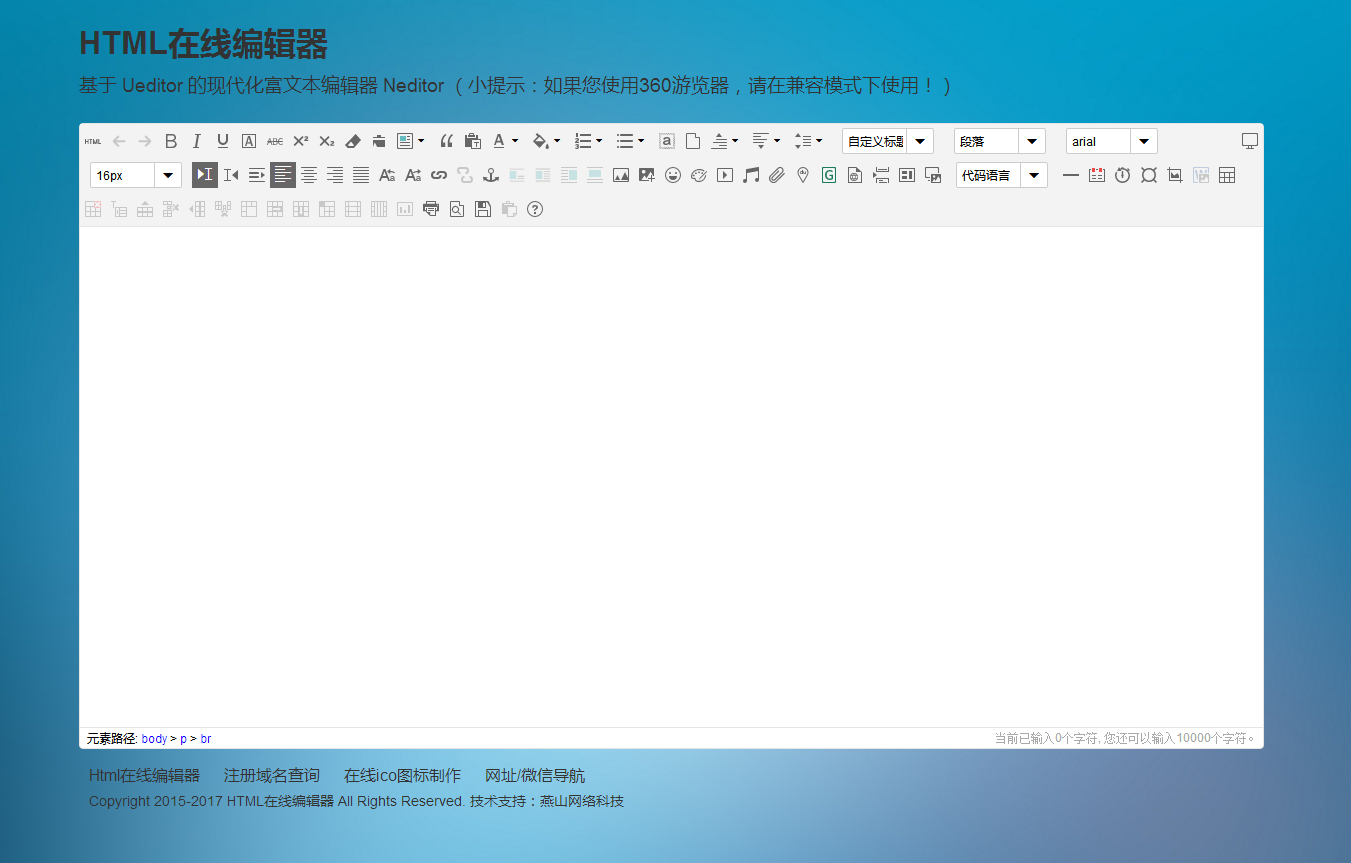Insert a hyperlink
The height and width of the screenshot is (863, 1351).
pyautogui.click(x=439, y=175)
